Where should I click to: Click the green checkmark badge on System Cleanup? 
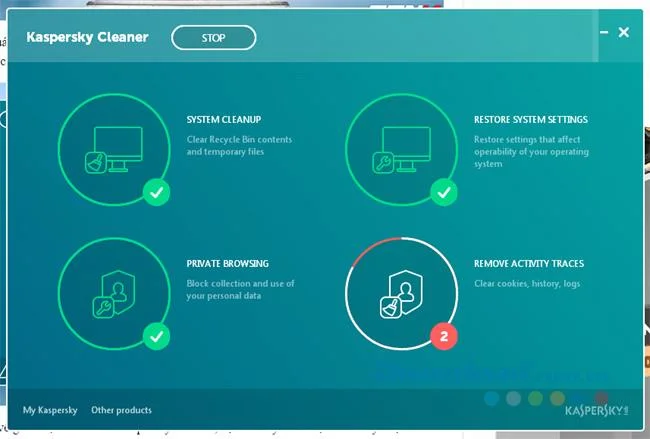(156, 192)
